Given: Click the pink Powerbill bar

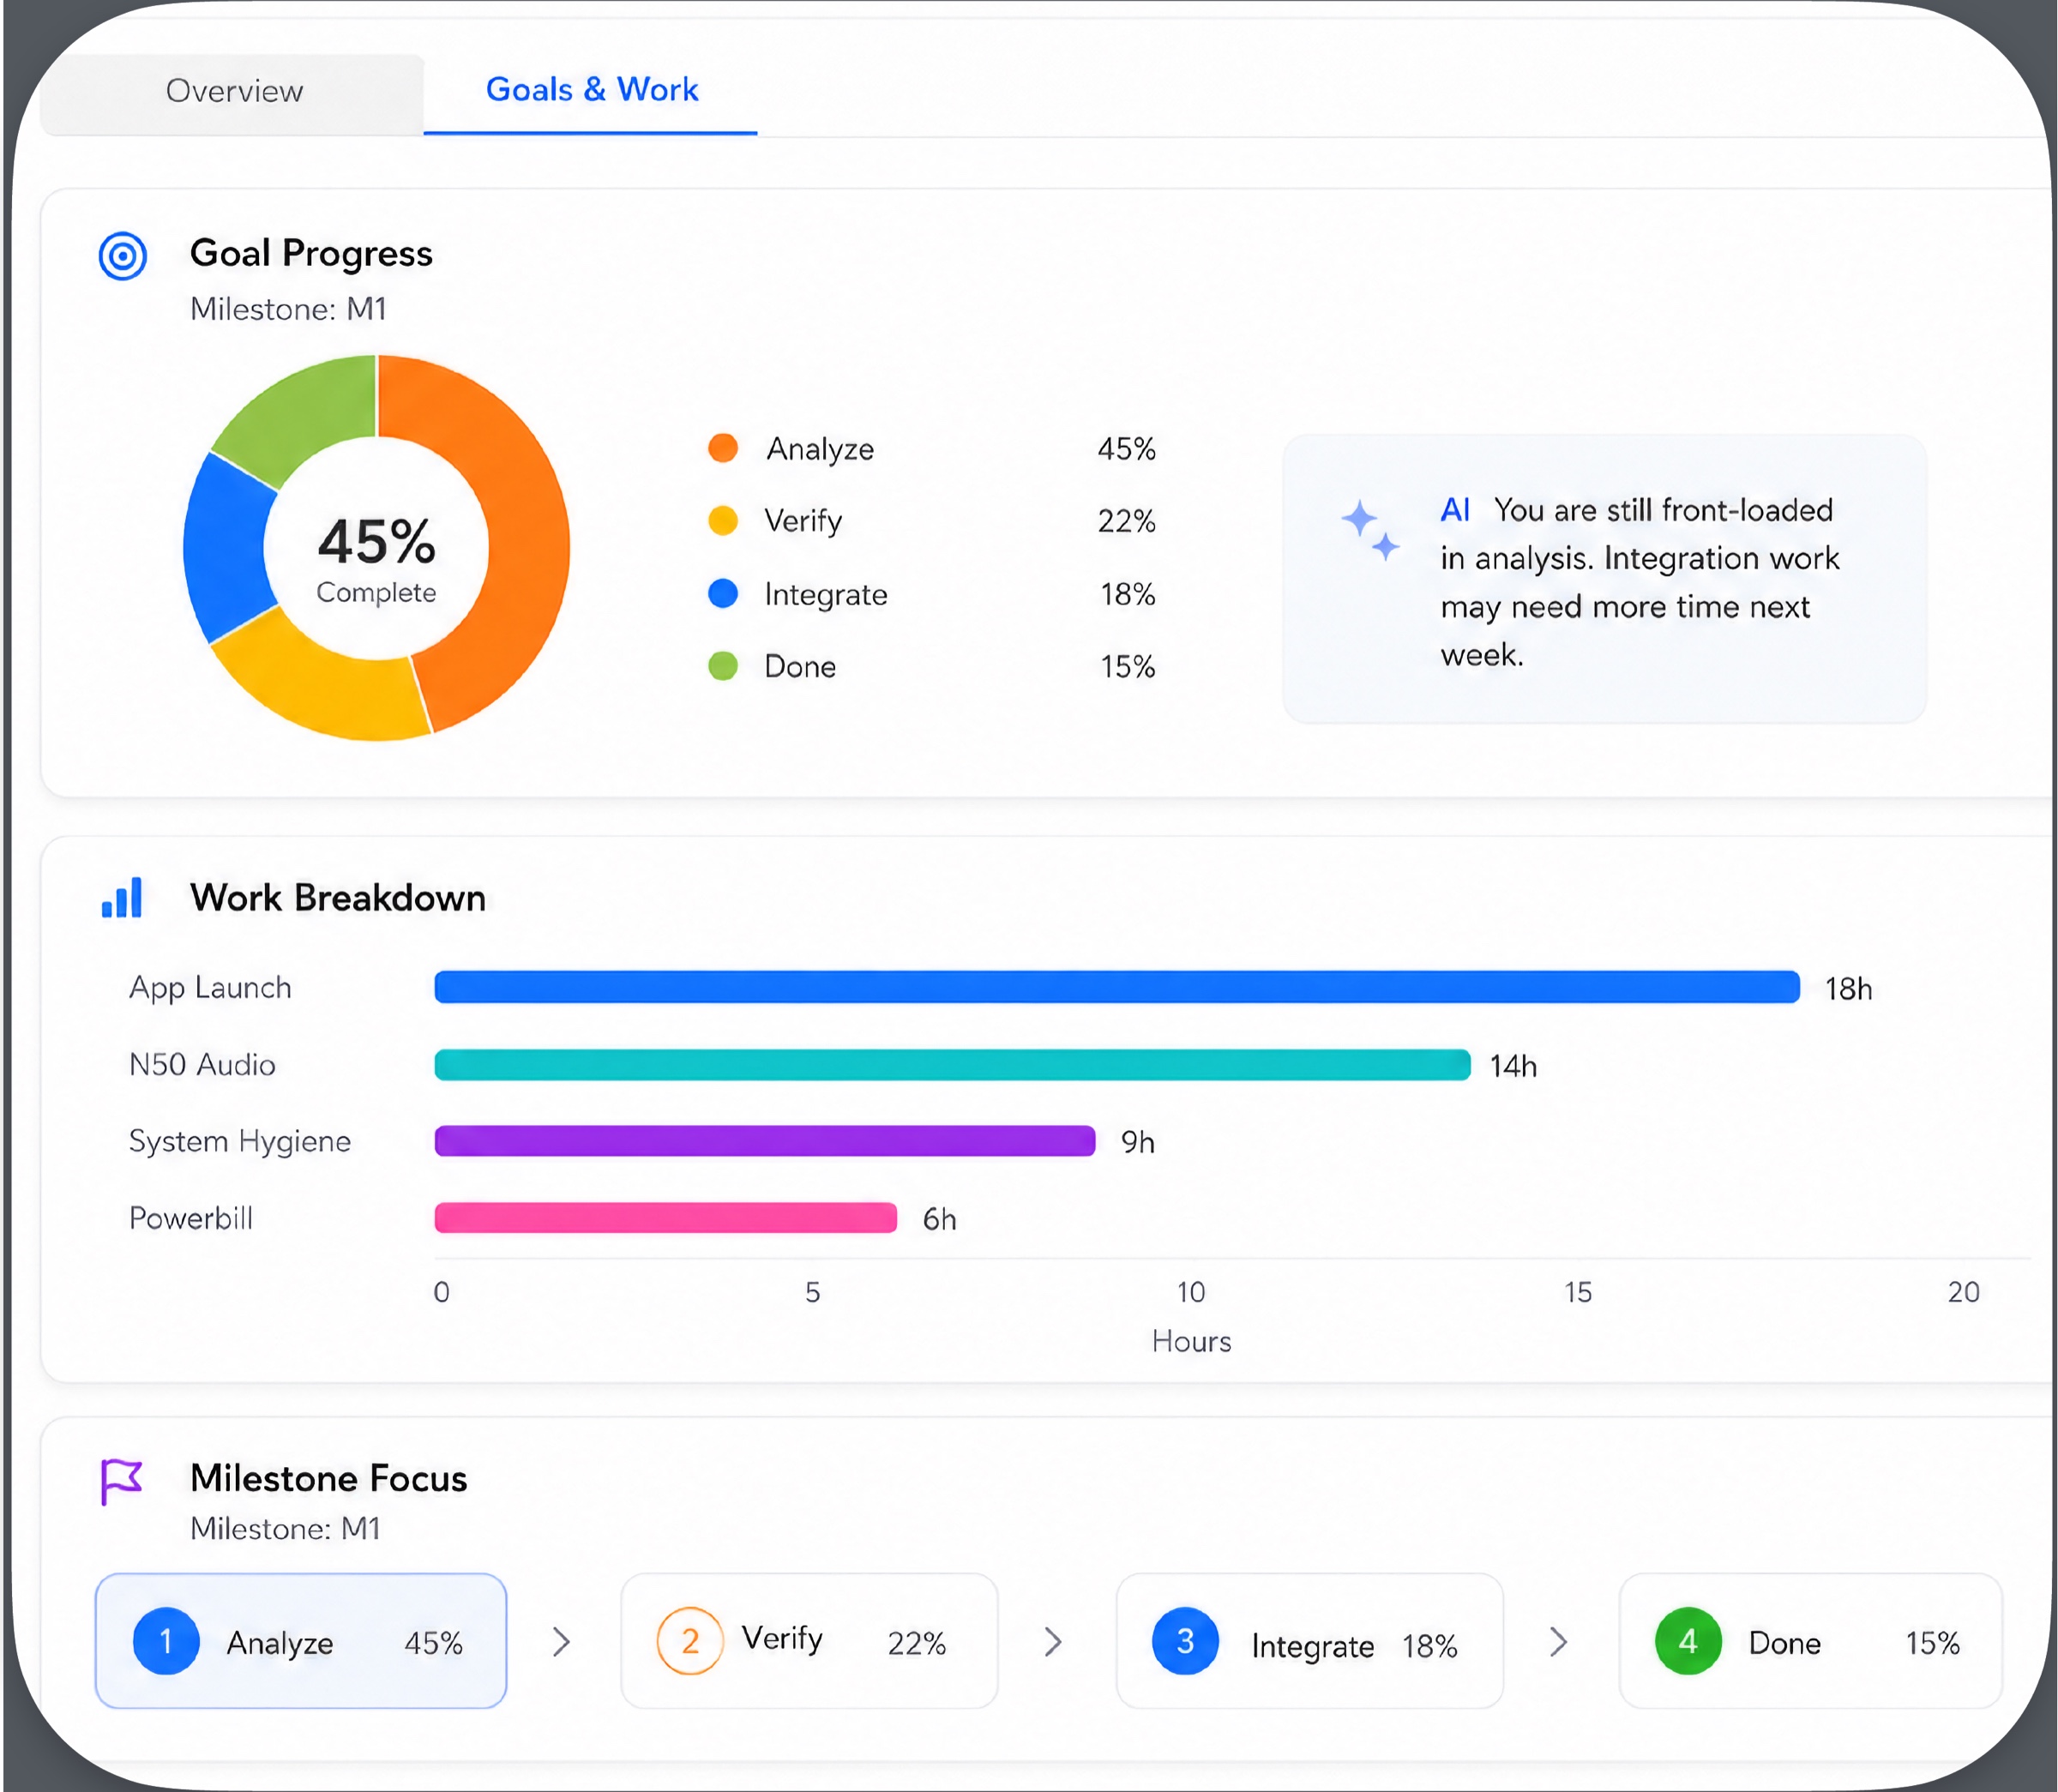Looking at the screenshot, I should [665, 1218].
